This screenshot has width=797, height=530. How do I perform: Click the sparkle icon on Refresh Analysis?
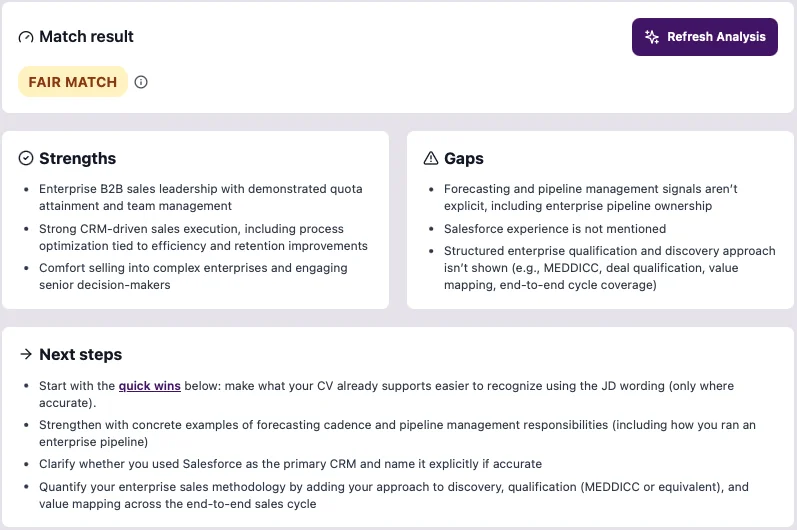652,37
